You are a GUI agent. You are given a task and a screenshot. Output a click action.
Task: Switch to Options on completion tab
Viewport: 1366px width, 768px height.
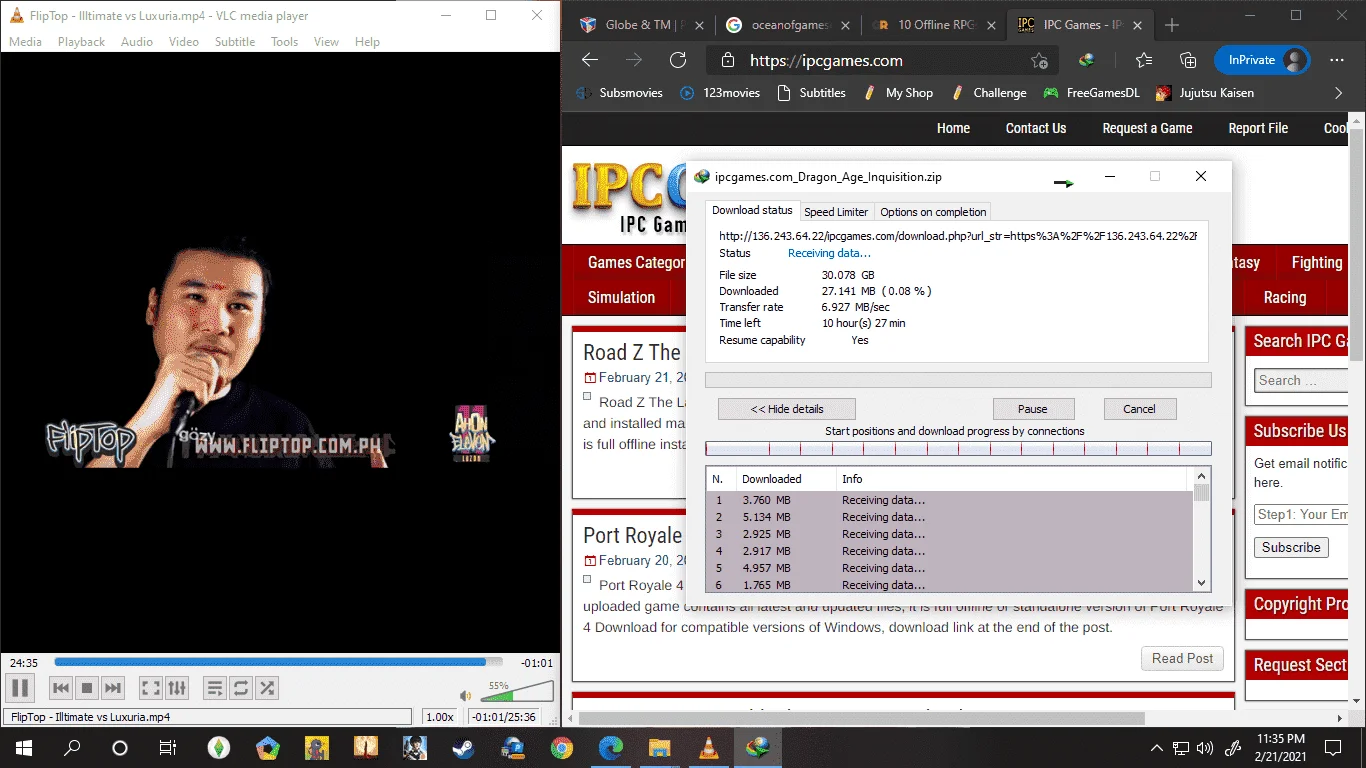[x=933, y=212]
